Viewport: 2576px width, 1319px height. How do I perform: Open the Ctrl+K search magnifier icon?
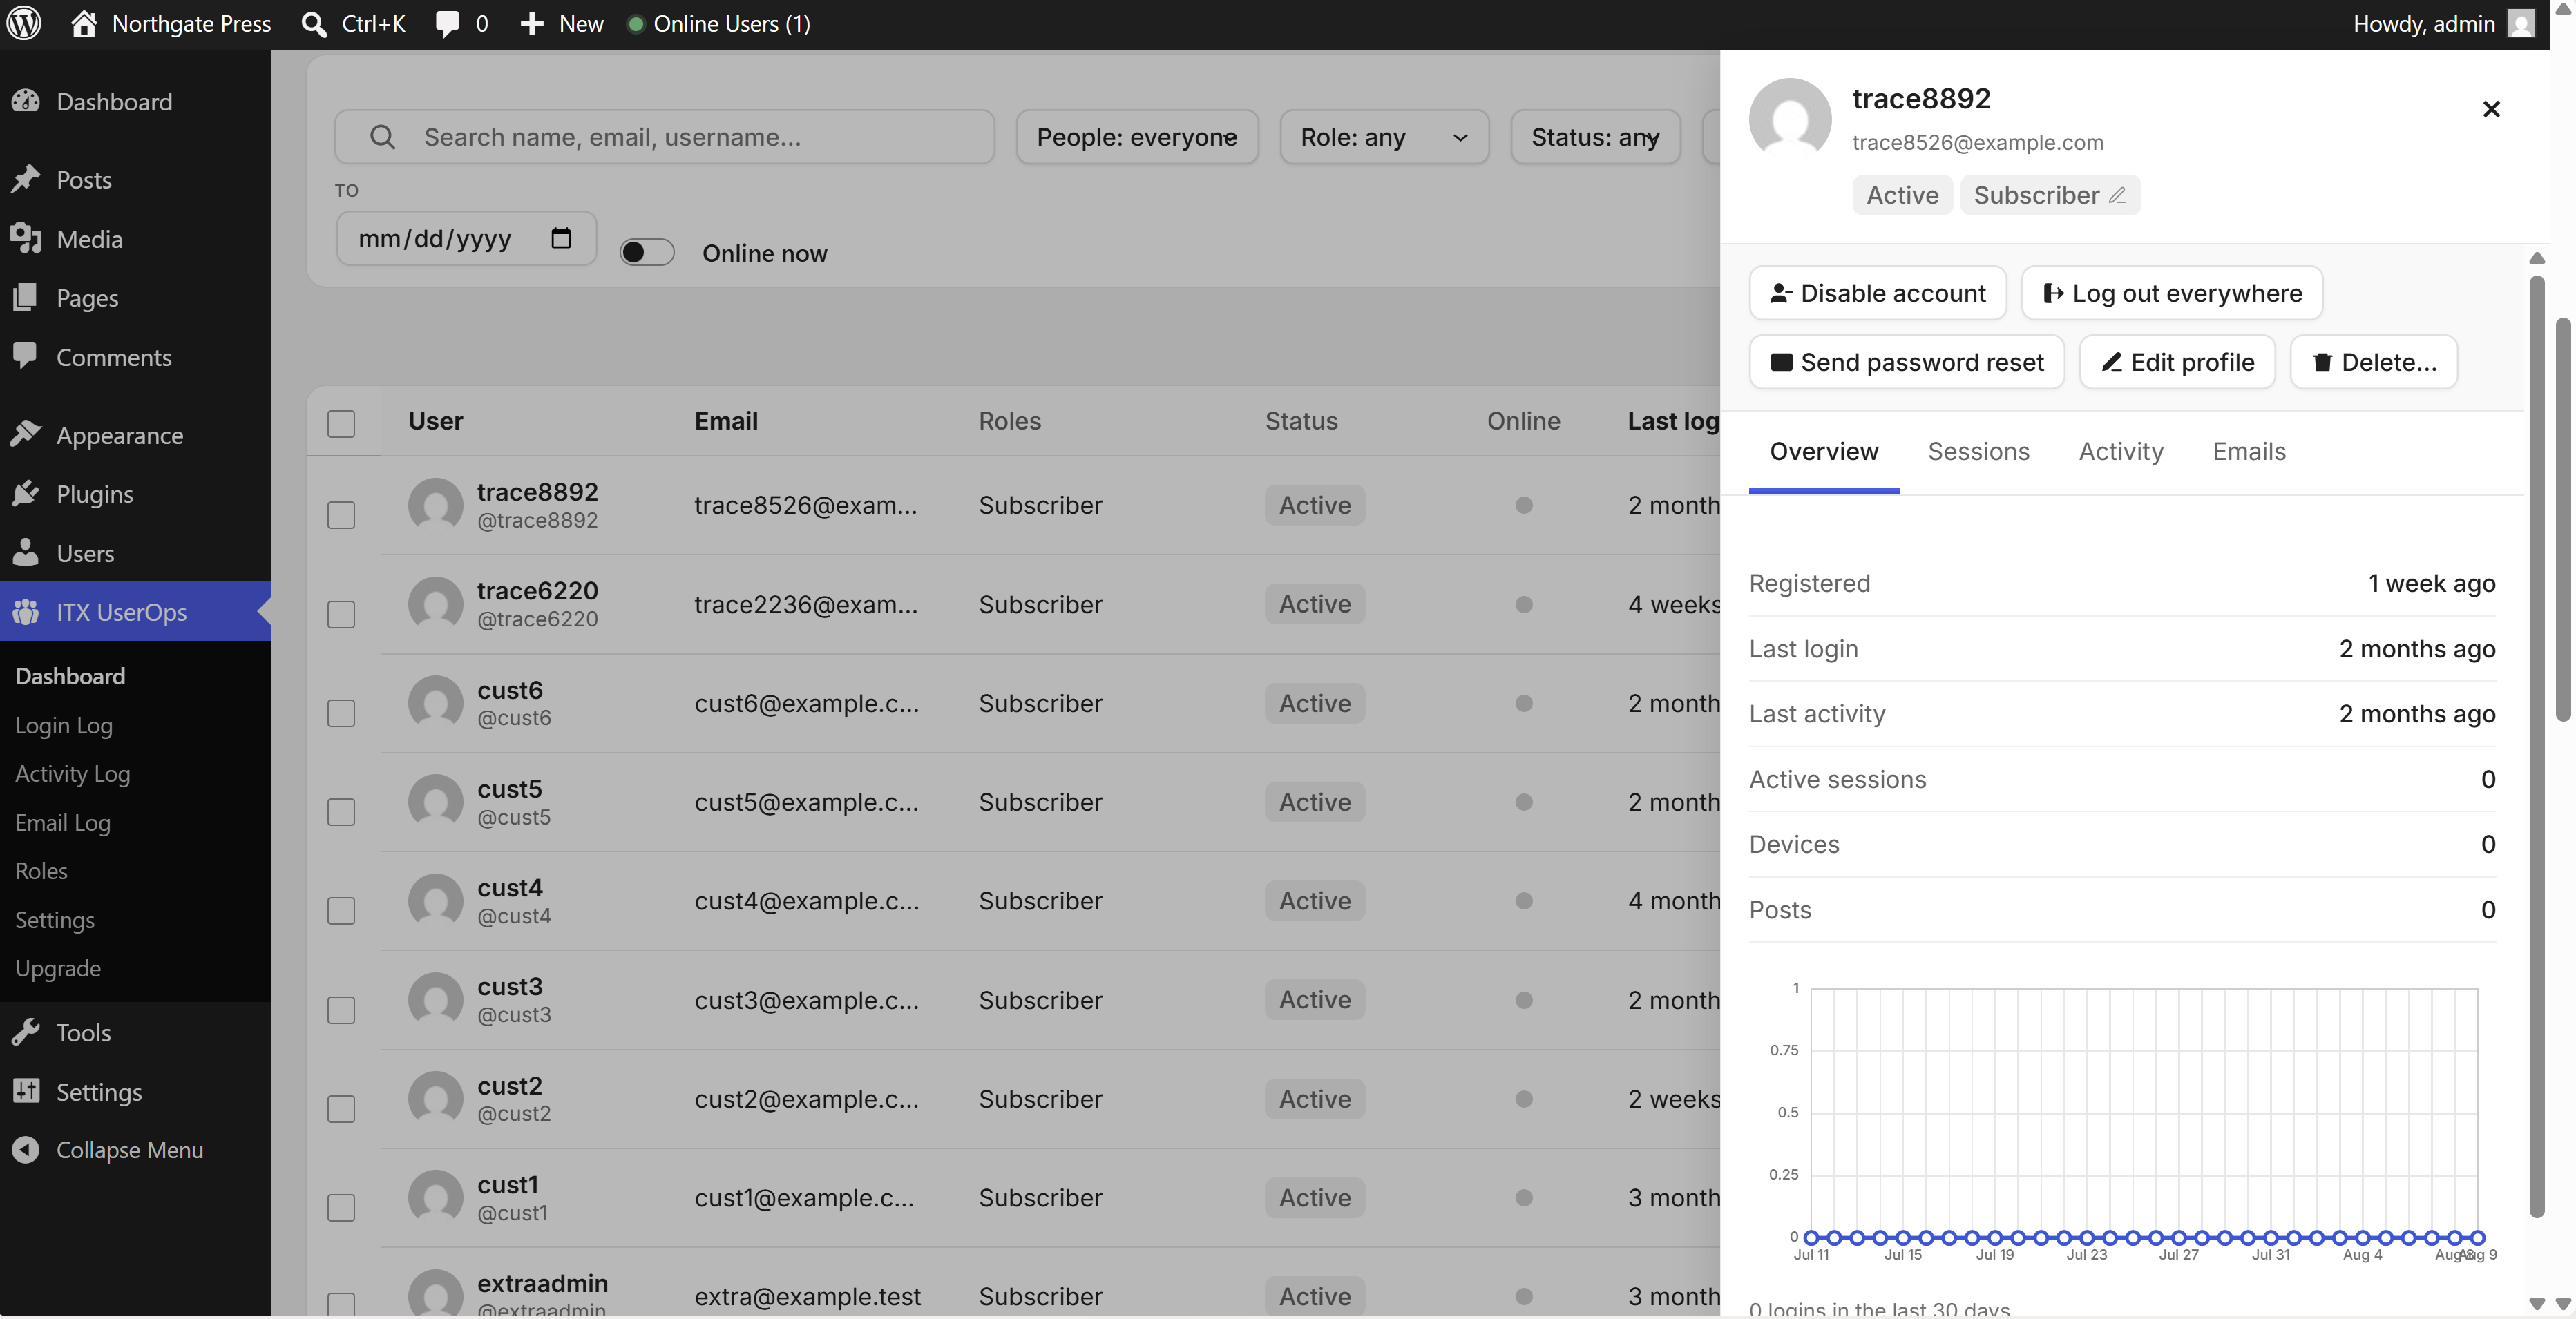click(314, 24)
